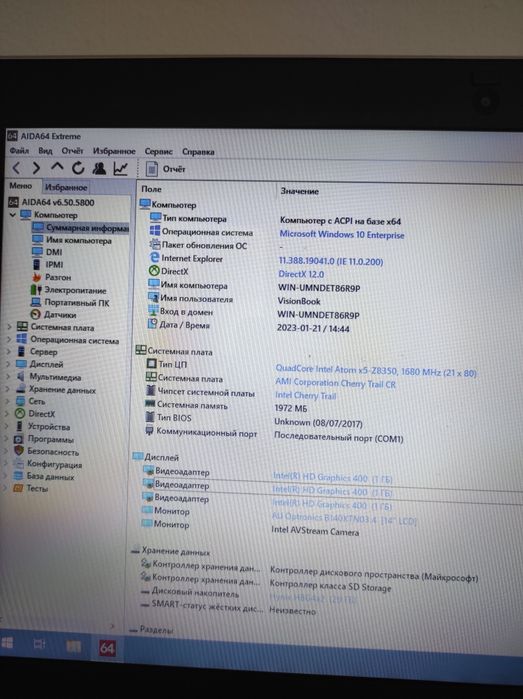Open the Вид menu
Viewport: 523px width, 699px height.
click(45, 151)
